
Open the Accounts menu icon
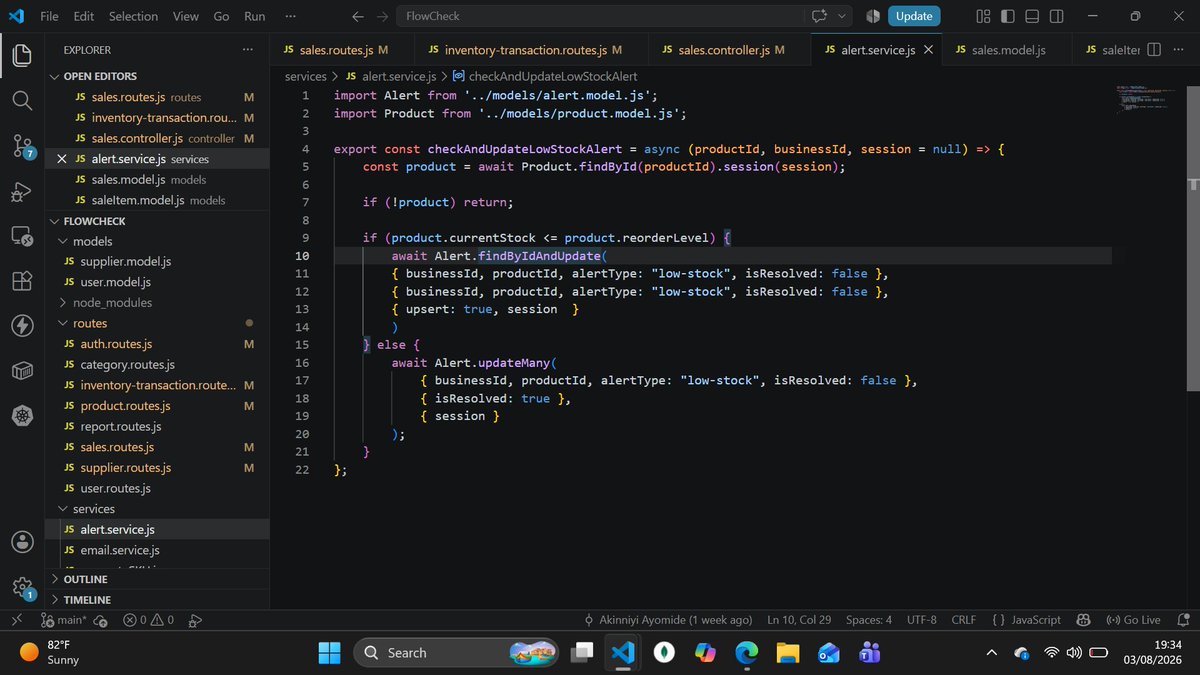[x=22, y=542]
